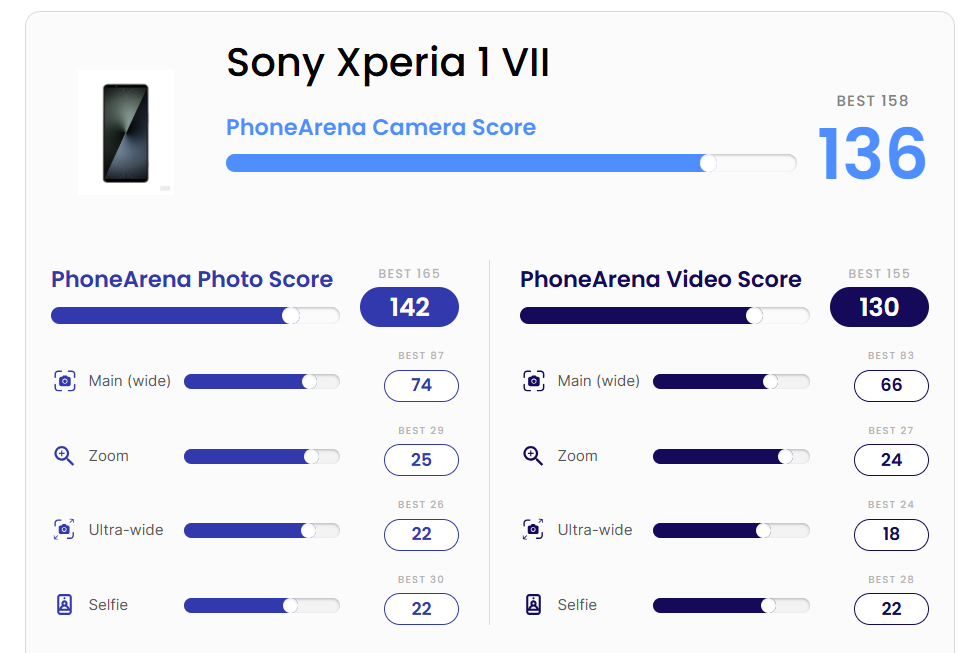Viewport: 979px width, 653px height.
Task: Click the Photo Score slider handle
Action: tap(291, 315)
